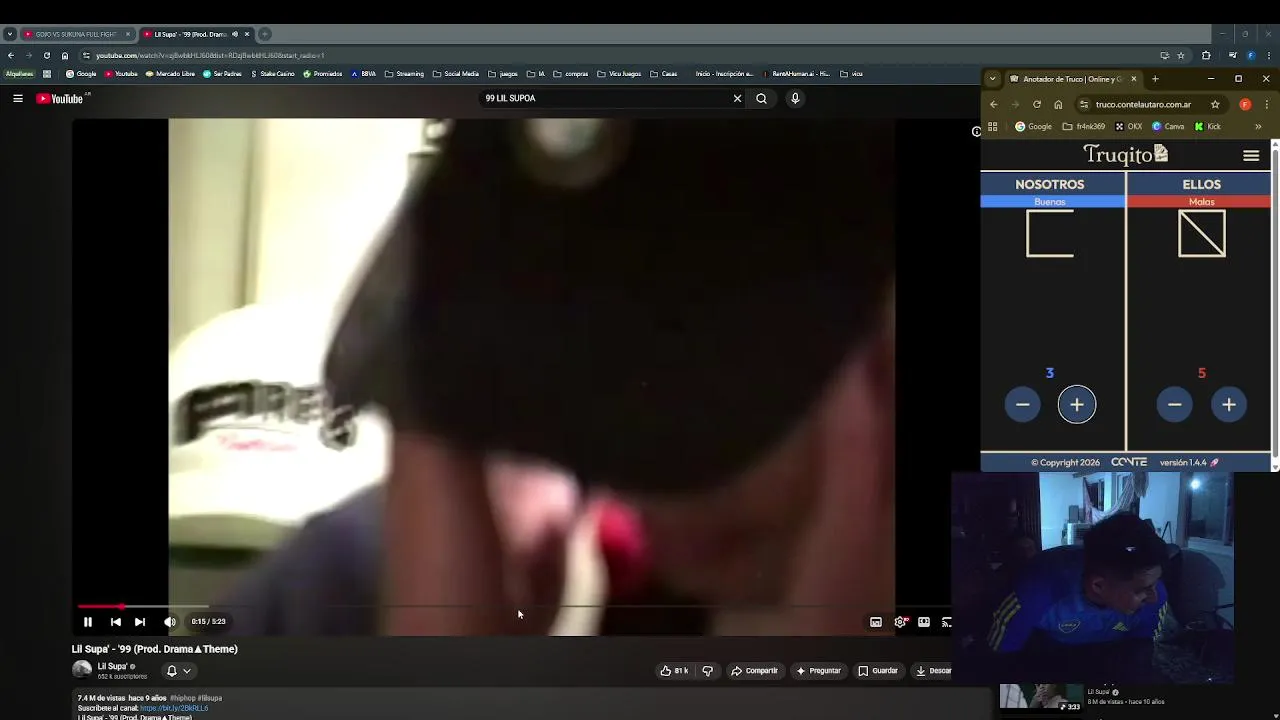Go to the YouTube home logo
Viewport: 1280px width, 720px height.
(62, 98)
